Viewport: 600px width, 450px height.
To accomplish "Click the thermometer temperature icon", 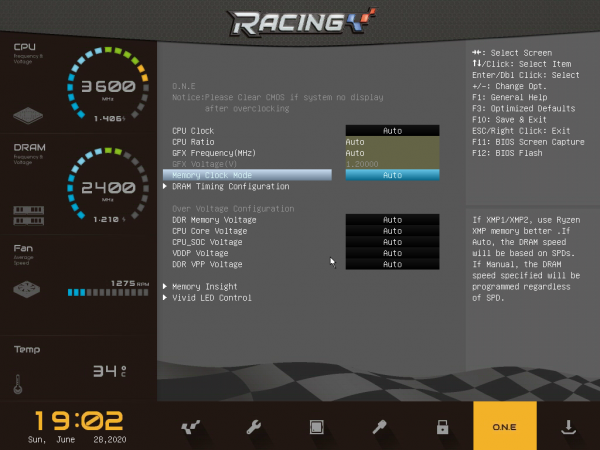I will [18, 384].
